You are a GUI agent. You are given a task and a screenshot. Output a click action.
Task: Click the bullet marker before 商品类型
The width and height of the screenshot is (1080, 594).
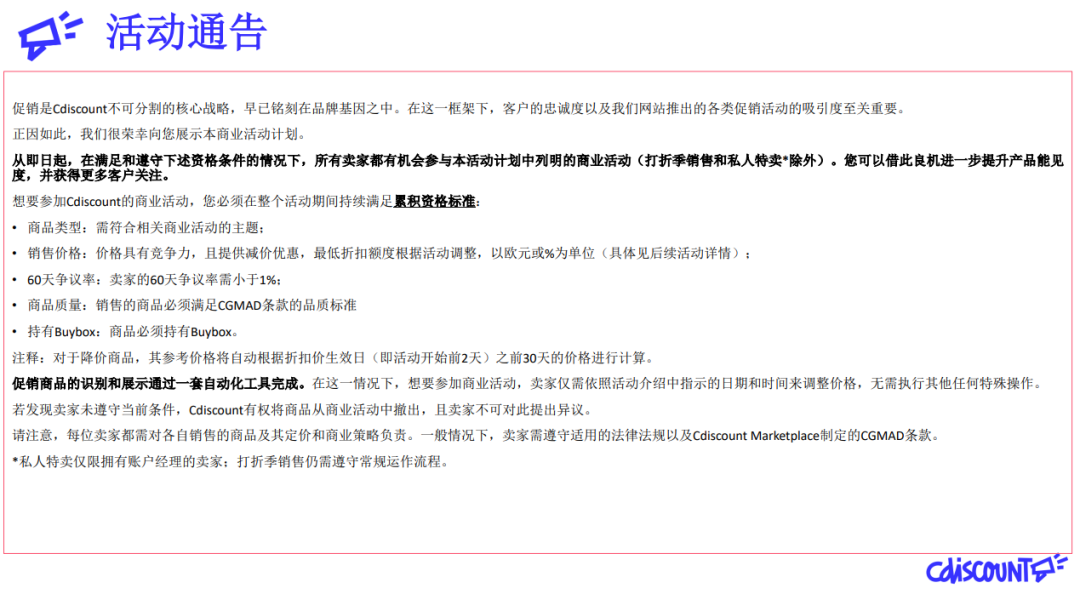[12, 228]
